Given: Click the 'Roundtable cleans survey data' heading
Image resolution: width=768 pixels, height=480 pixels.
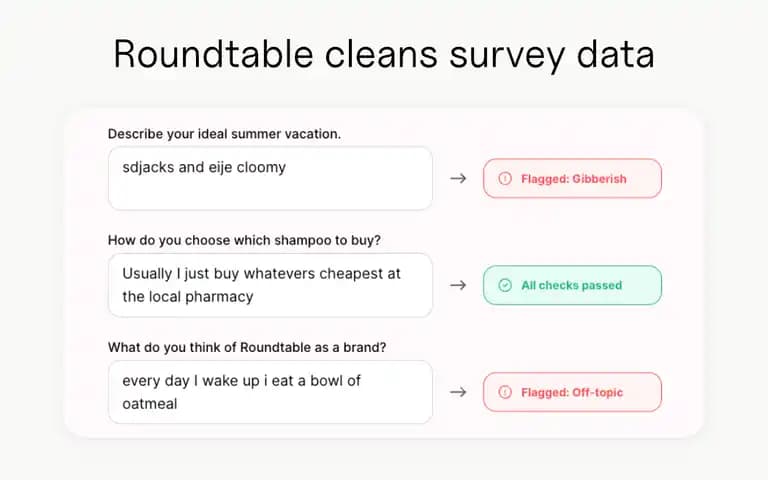Looking at the screenshot, I should pos(384,54).
